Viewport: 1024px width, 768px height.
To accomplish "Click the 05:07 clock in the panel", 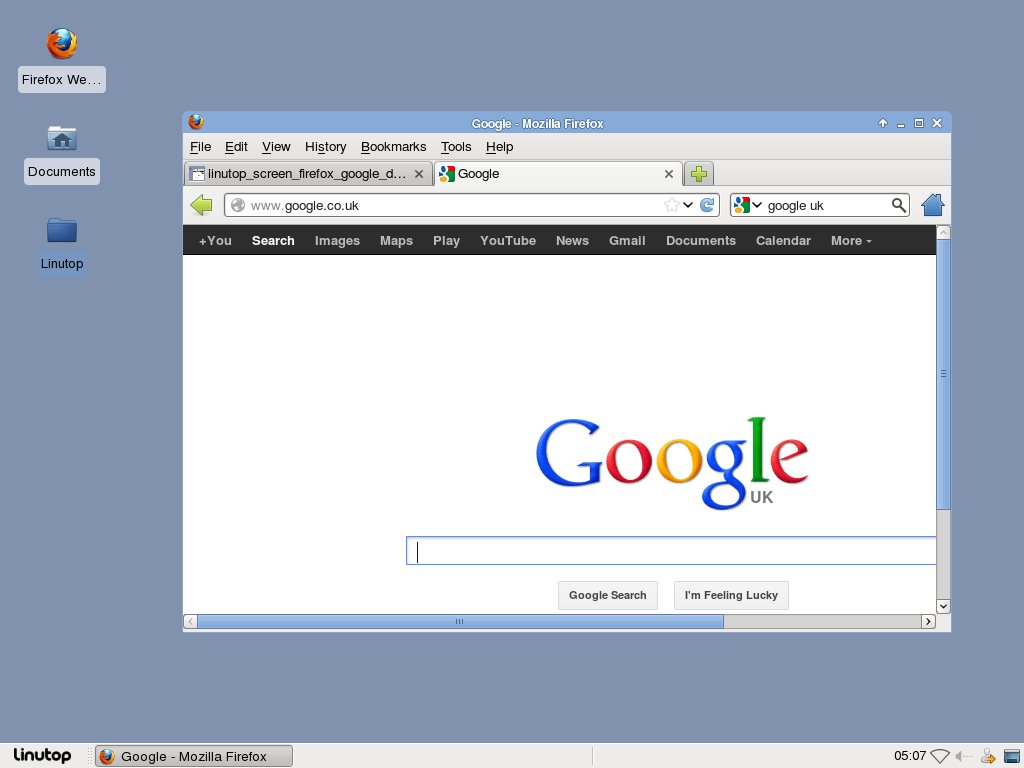I will point(910,756).
